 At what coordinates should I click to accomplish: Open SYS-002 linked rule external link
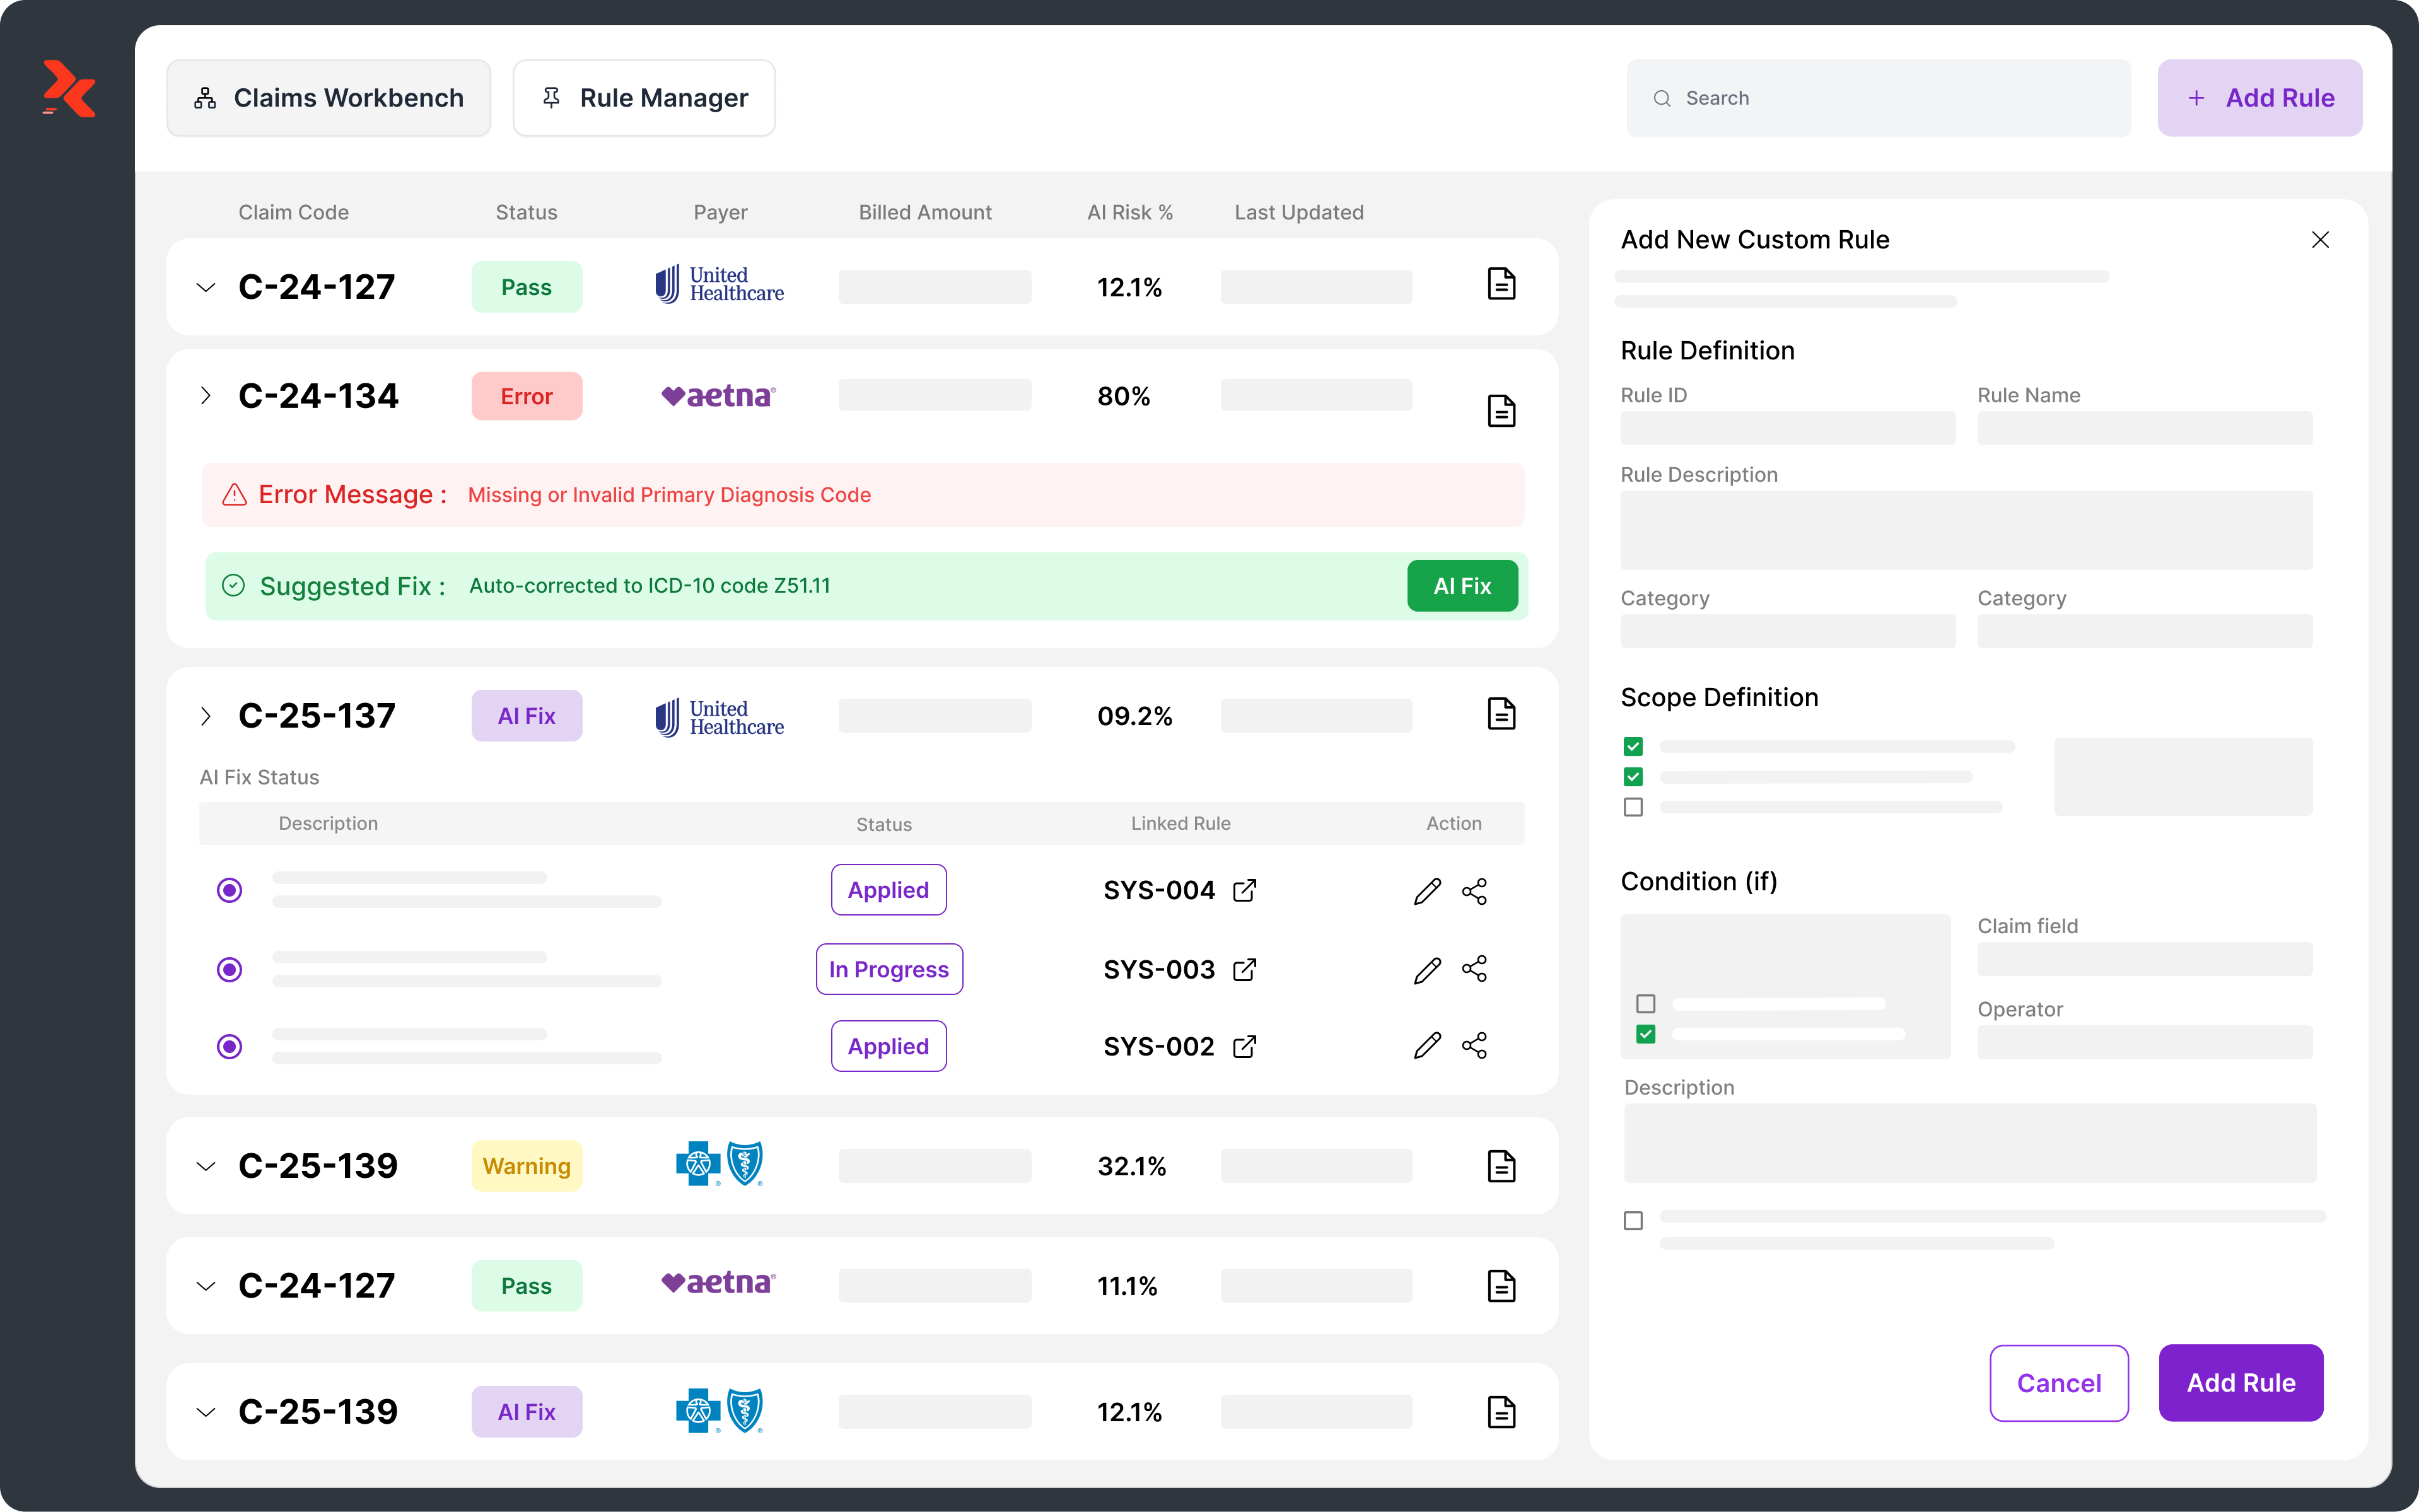pos(1244,1047)
